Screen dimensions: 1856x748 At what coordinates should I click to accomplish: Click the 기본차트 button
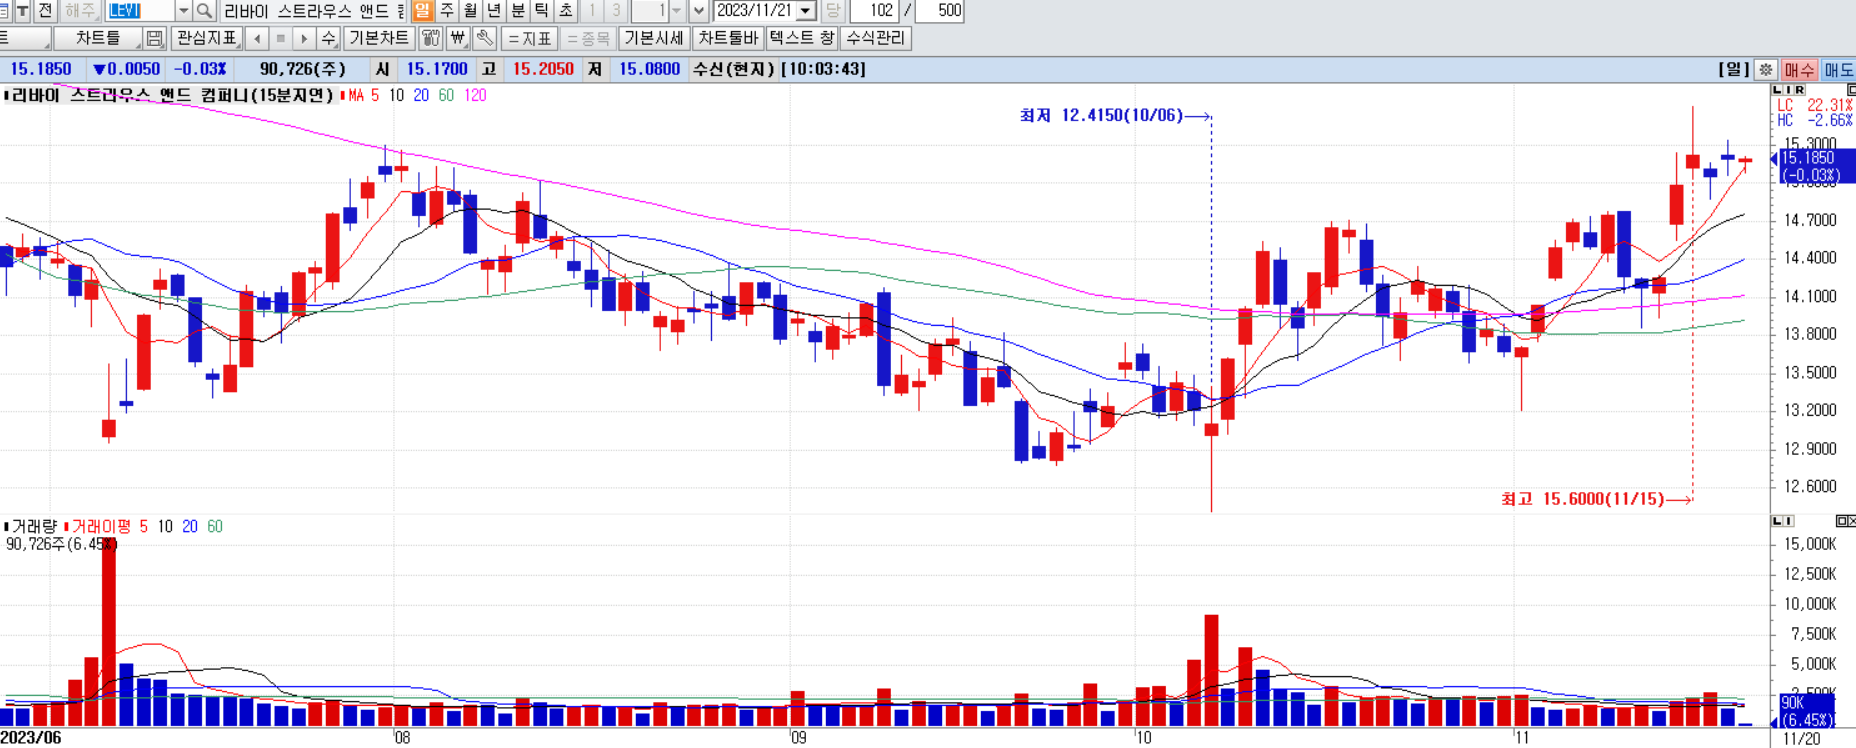tap(379, 38)
